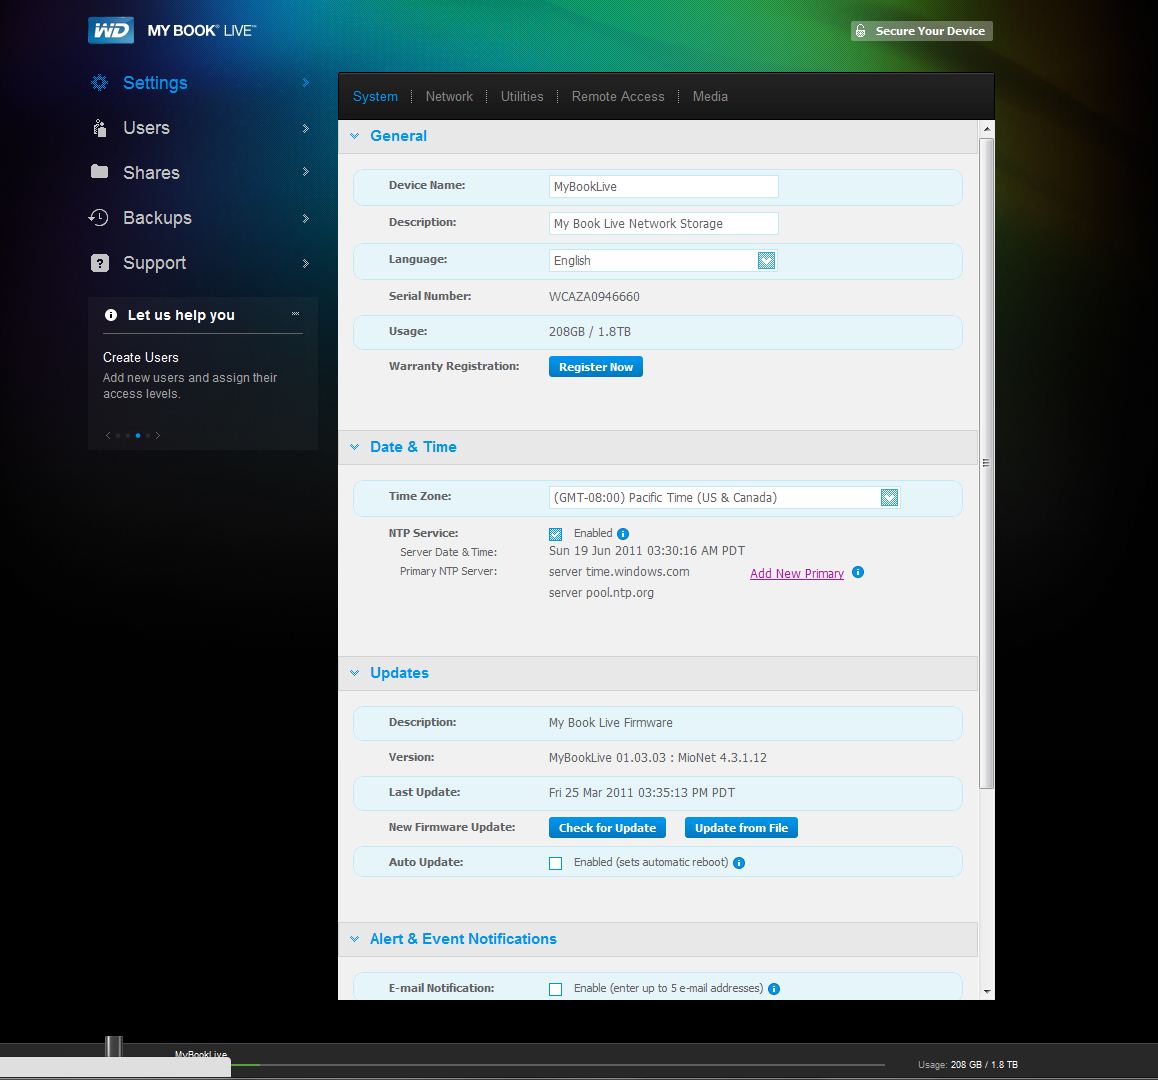
Task: Click 'Fri 25 Mar 2011 03:35:13 PM PDT' value
Action: tap(642, 793)
